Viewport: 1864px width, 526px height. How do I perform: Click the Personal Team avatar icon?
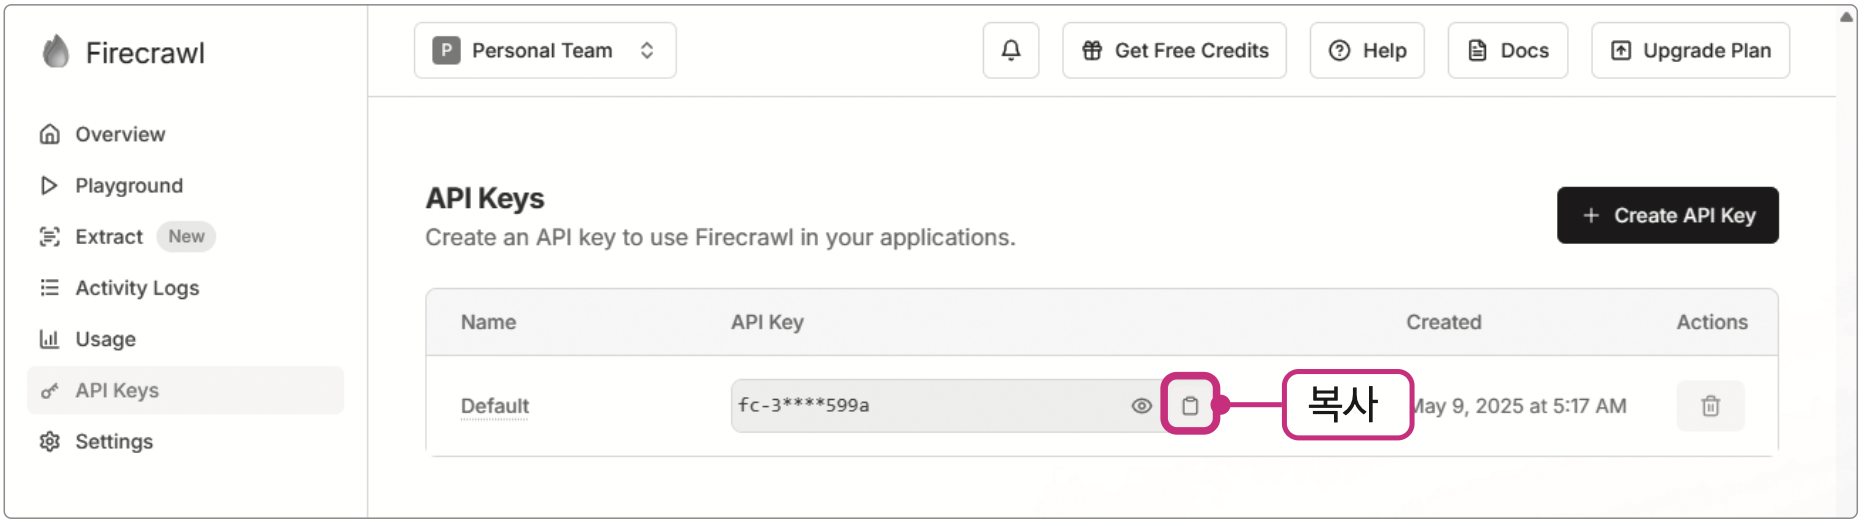(x=446, y=50)
